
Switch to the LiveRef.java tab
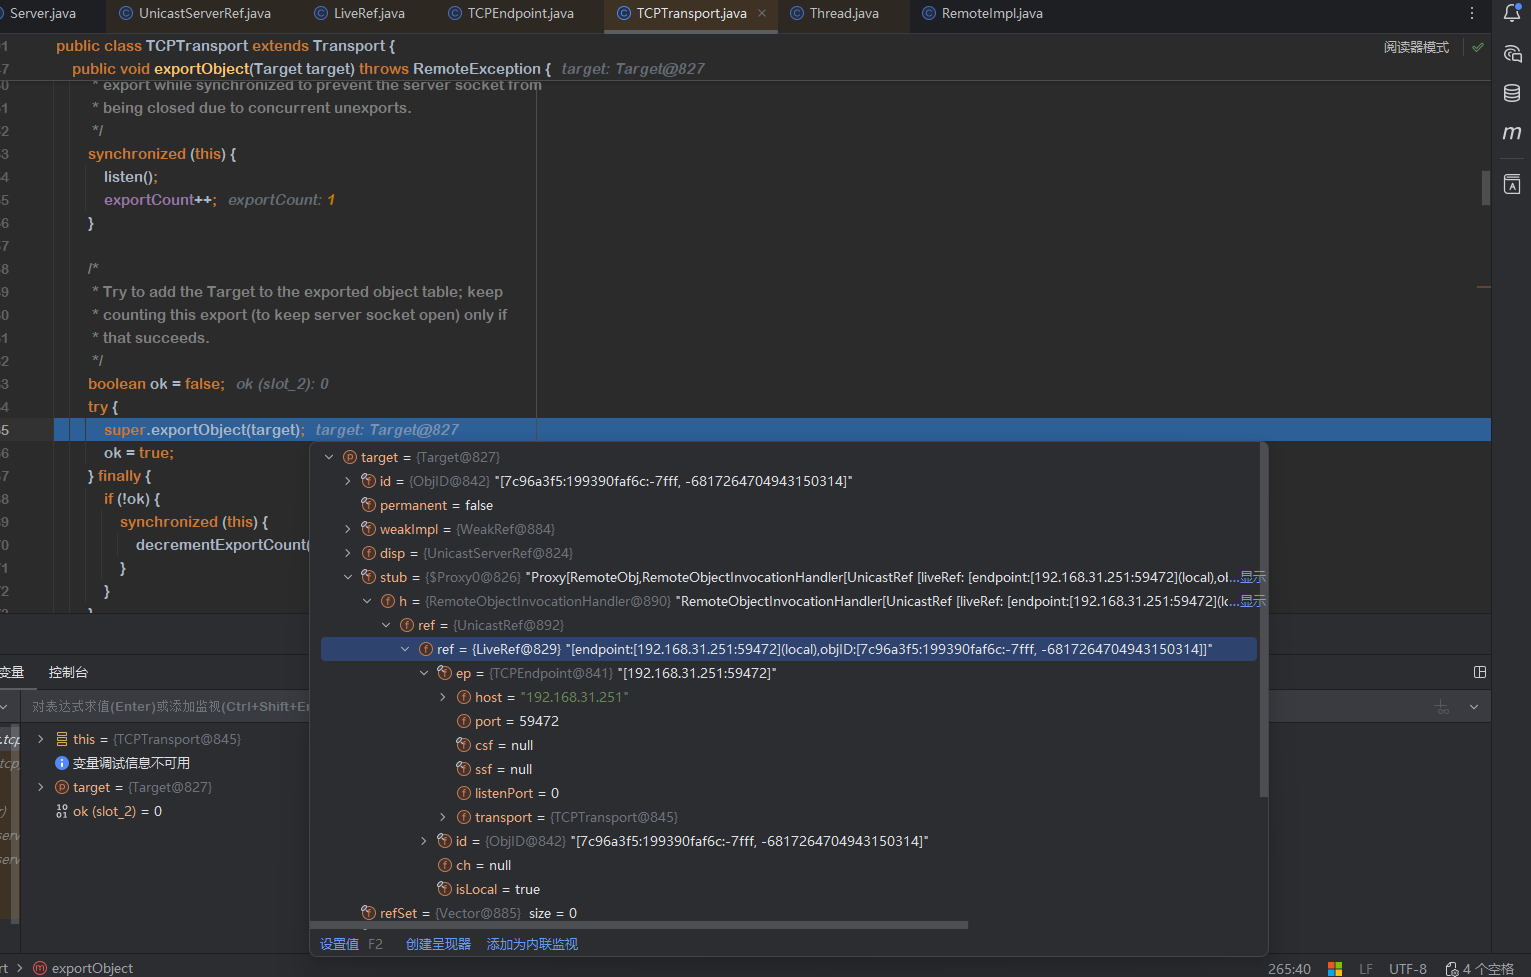[x=368, y=13]
